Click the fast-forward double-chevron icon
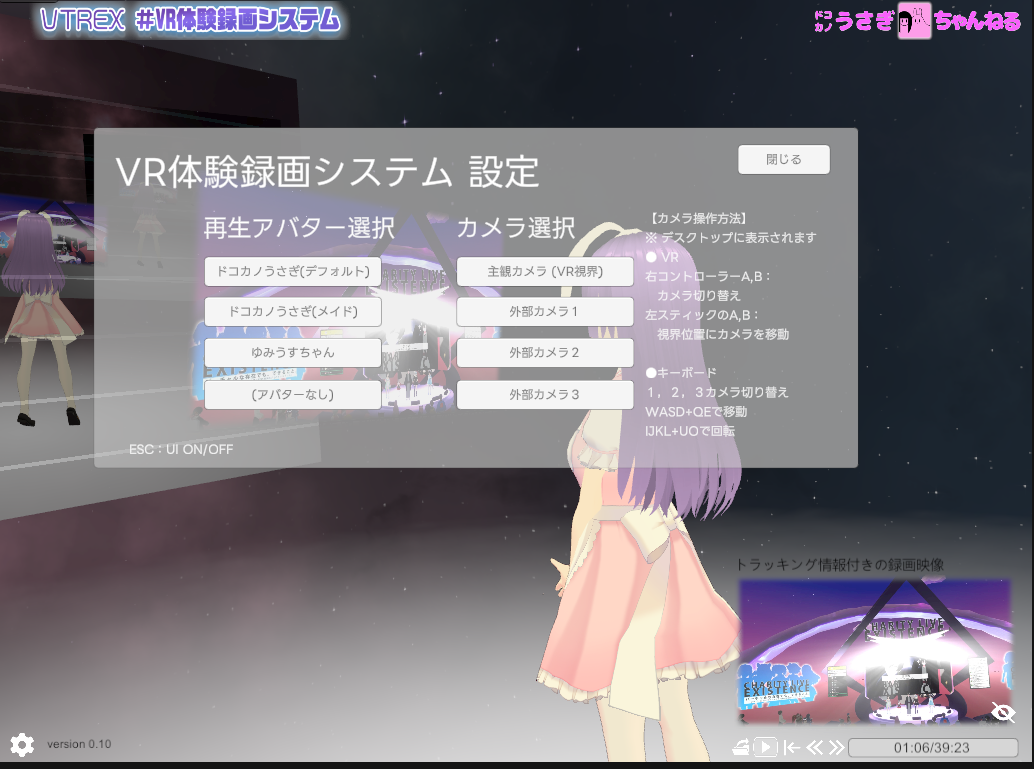 [x=838, y=745]
